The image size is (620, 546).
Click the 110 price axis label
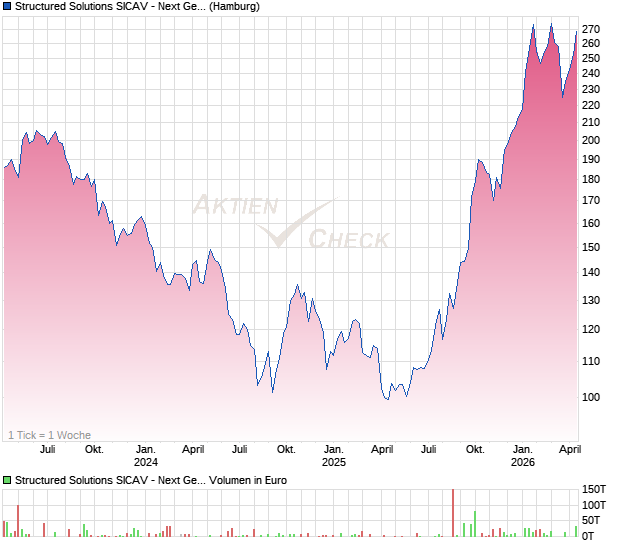point(591,361)
